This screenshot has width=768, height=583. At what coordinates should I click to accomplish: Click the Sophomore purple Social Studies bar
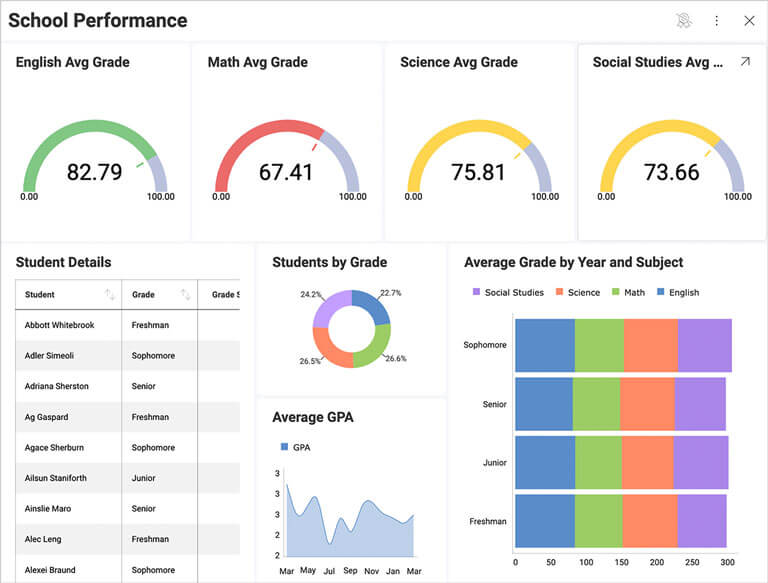point(704,345)
